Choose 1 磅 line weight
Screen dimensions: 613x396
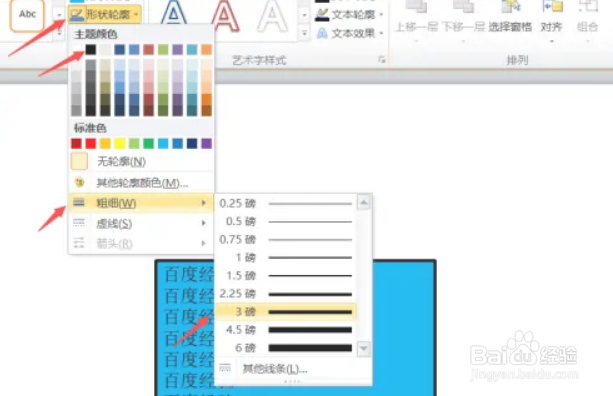pos(286,257)
